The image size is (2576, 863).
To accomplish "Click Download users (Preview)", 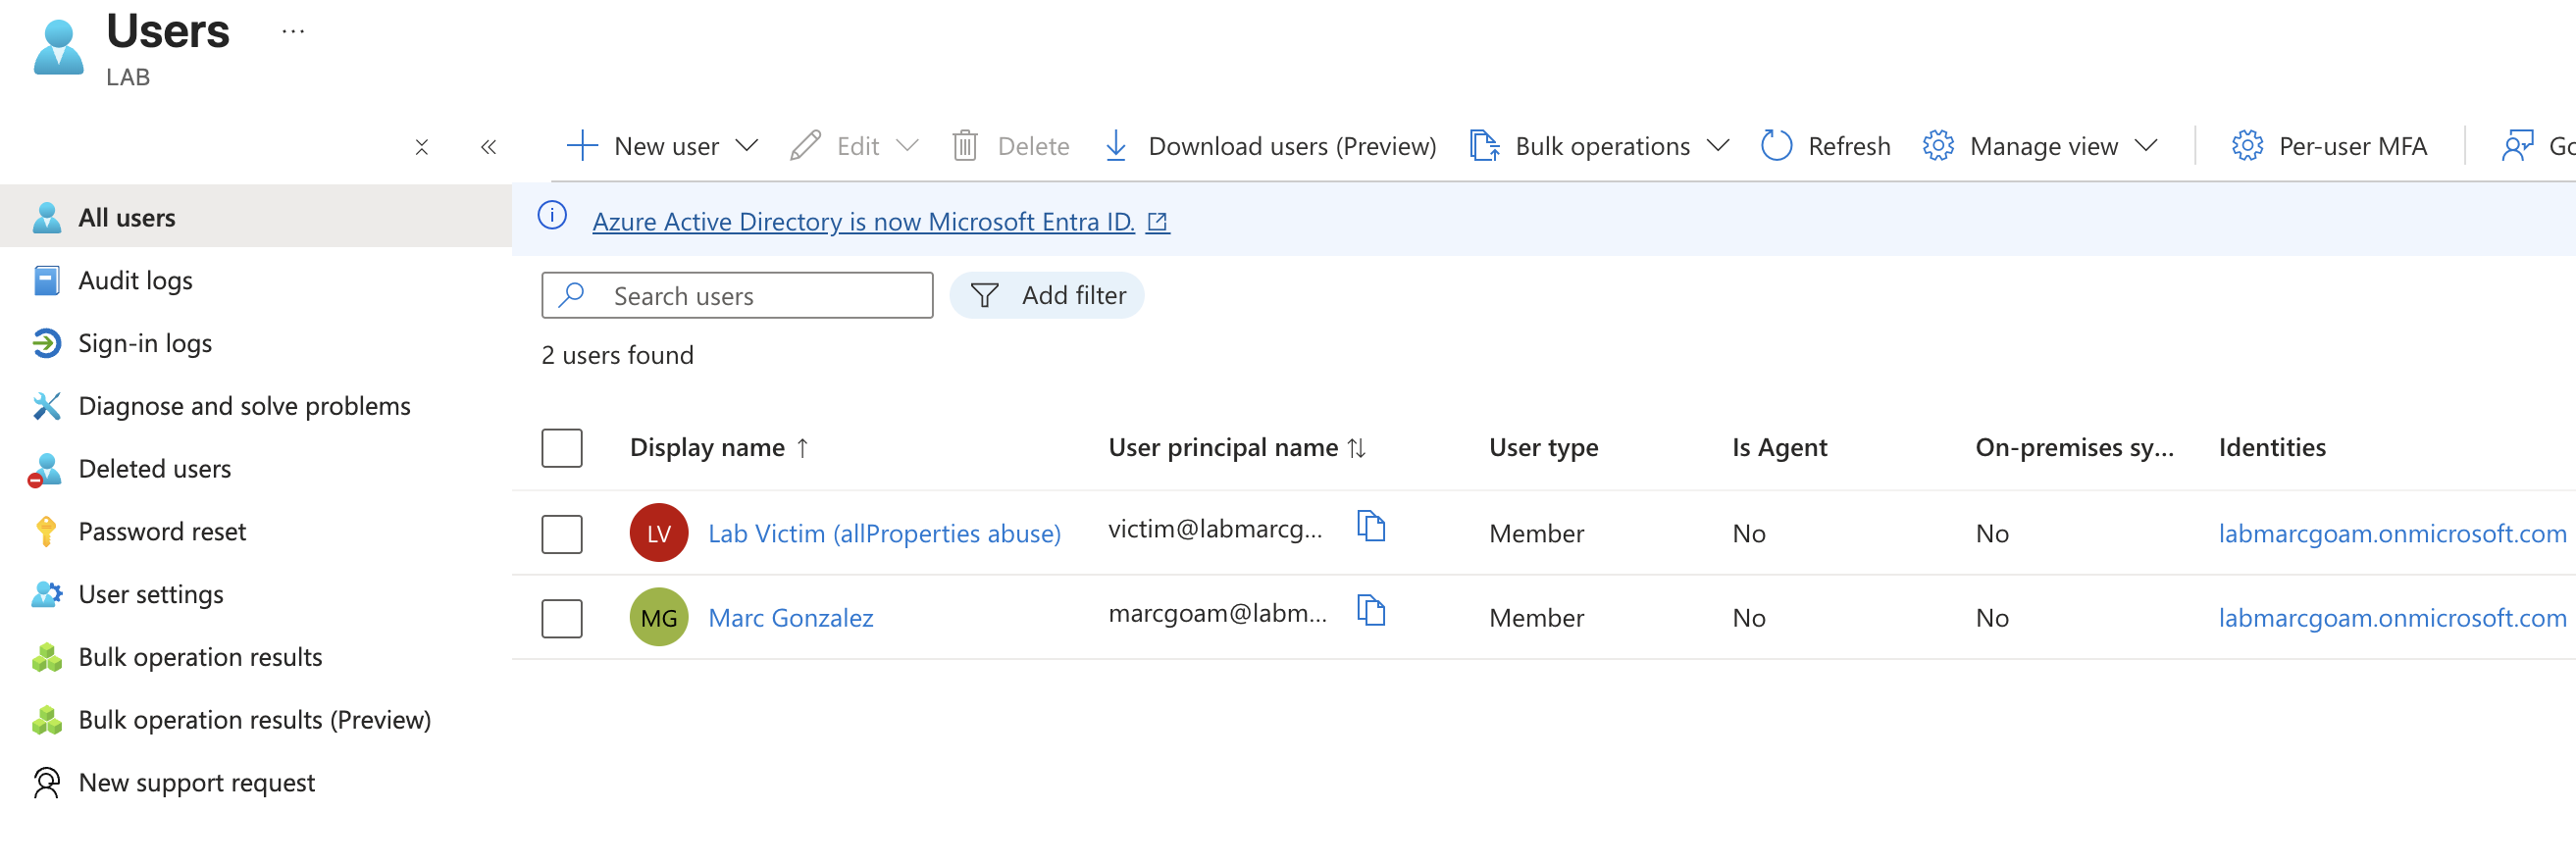I will click(x=1292, y=146).
